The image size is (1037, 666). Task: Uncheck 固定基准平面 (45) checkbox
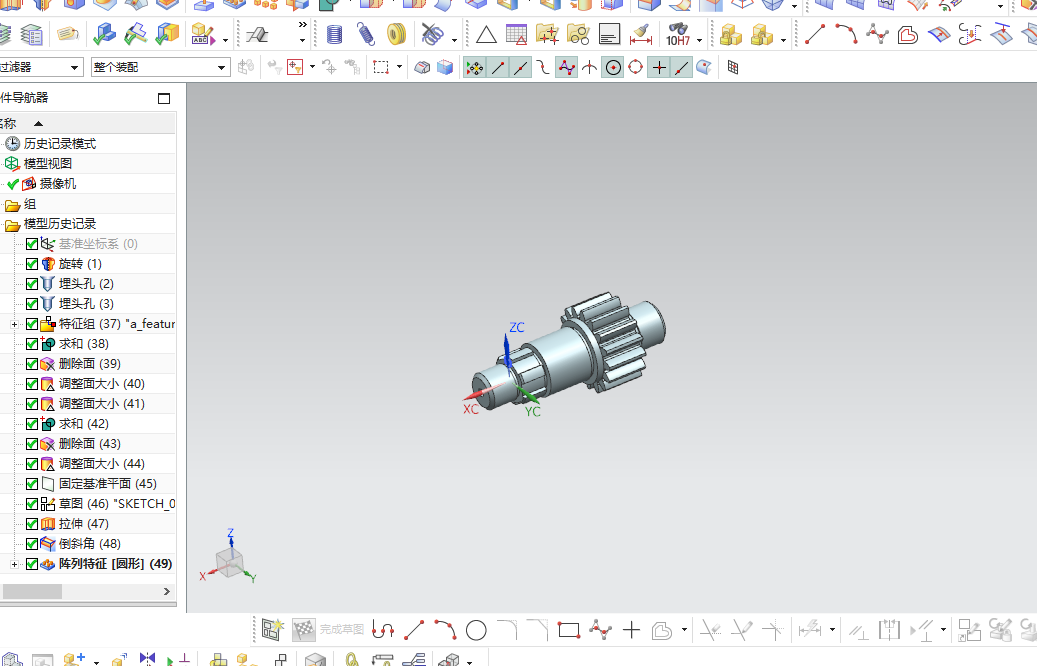(32, 483)
